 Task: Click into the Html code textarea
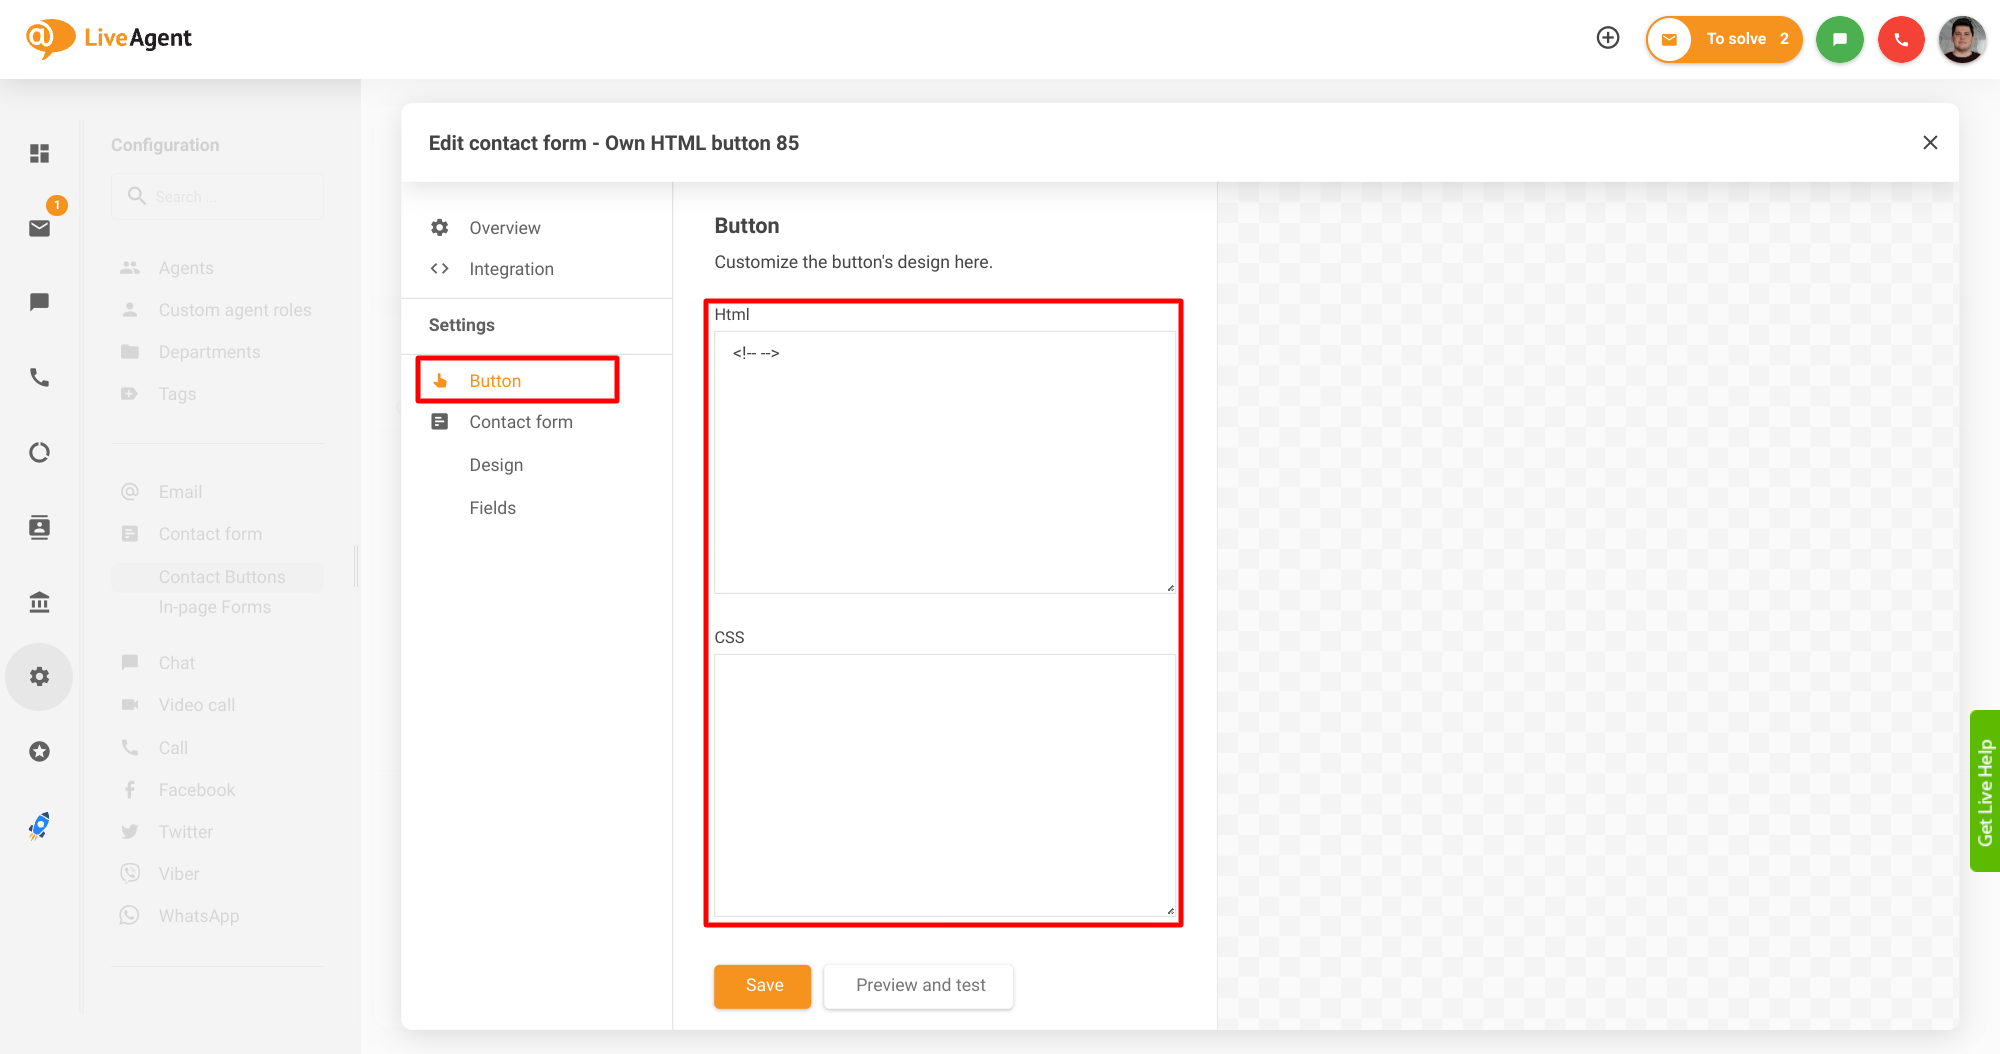944,460
